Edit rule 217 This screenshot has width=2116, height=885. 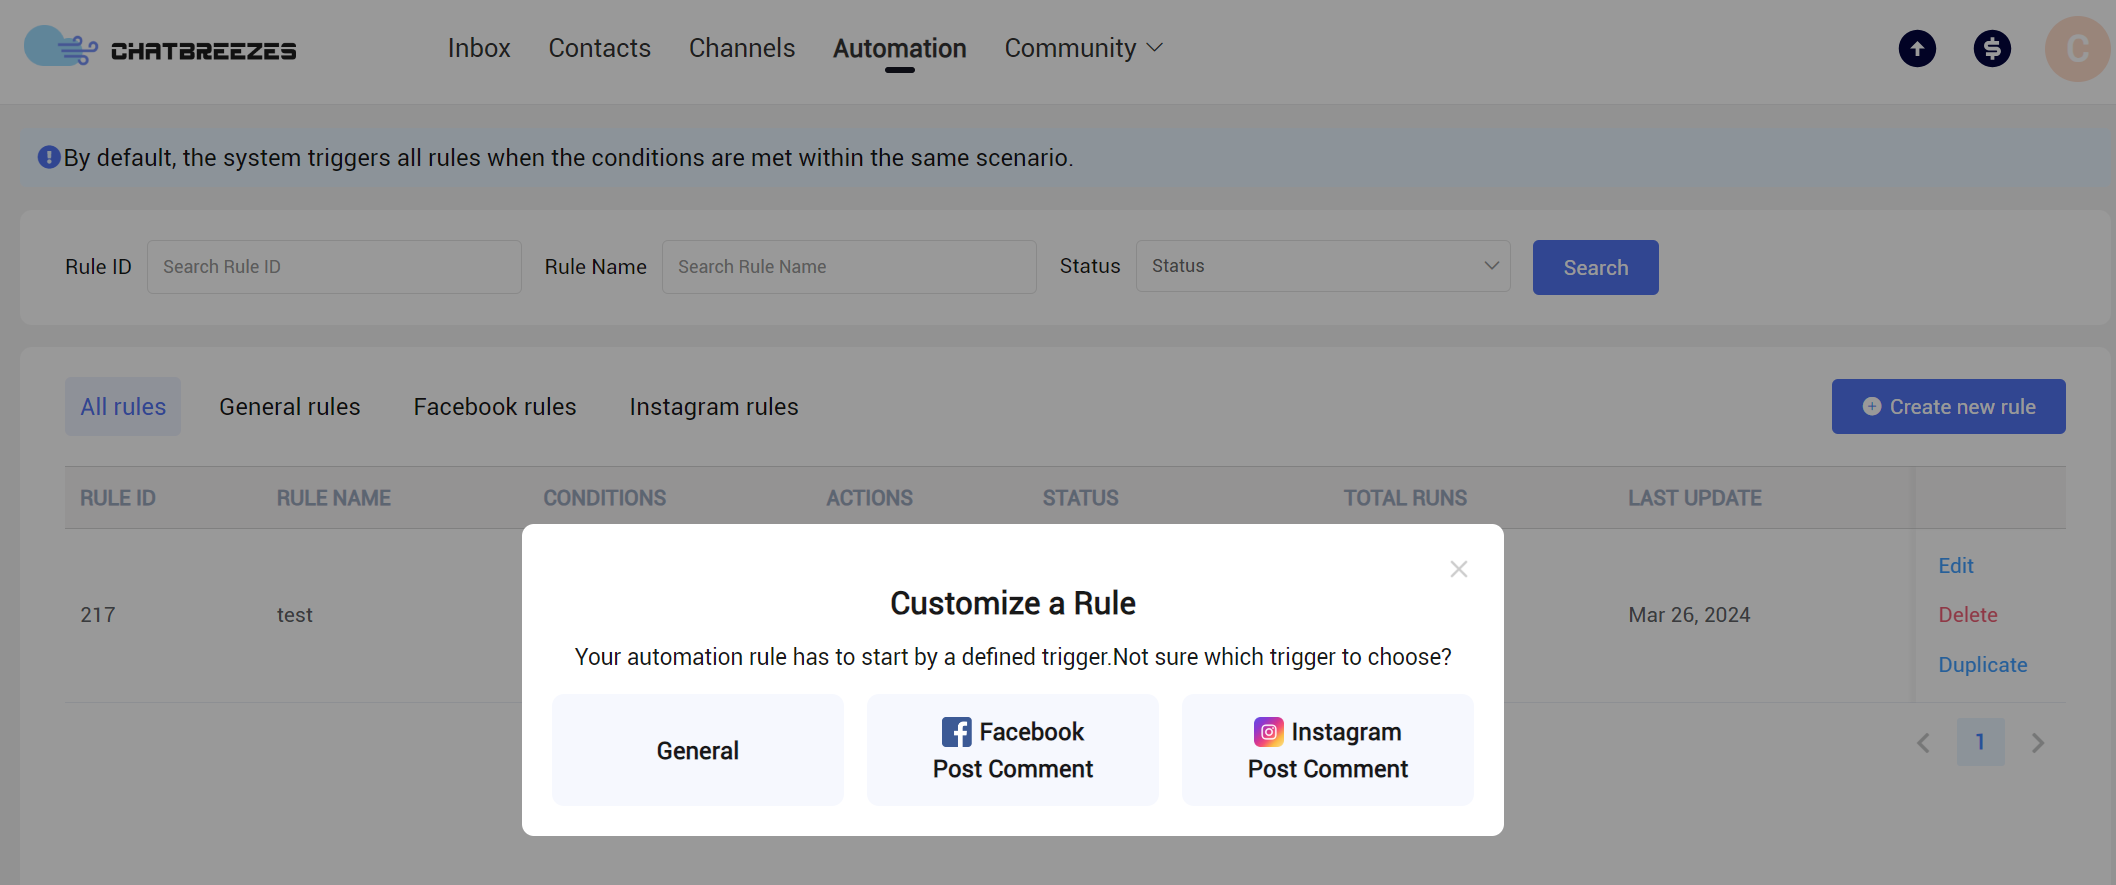click(x=1956, y=565)
